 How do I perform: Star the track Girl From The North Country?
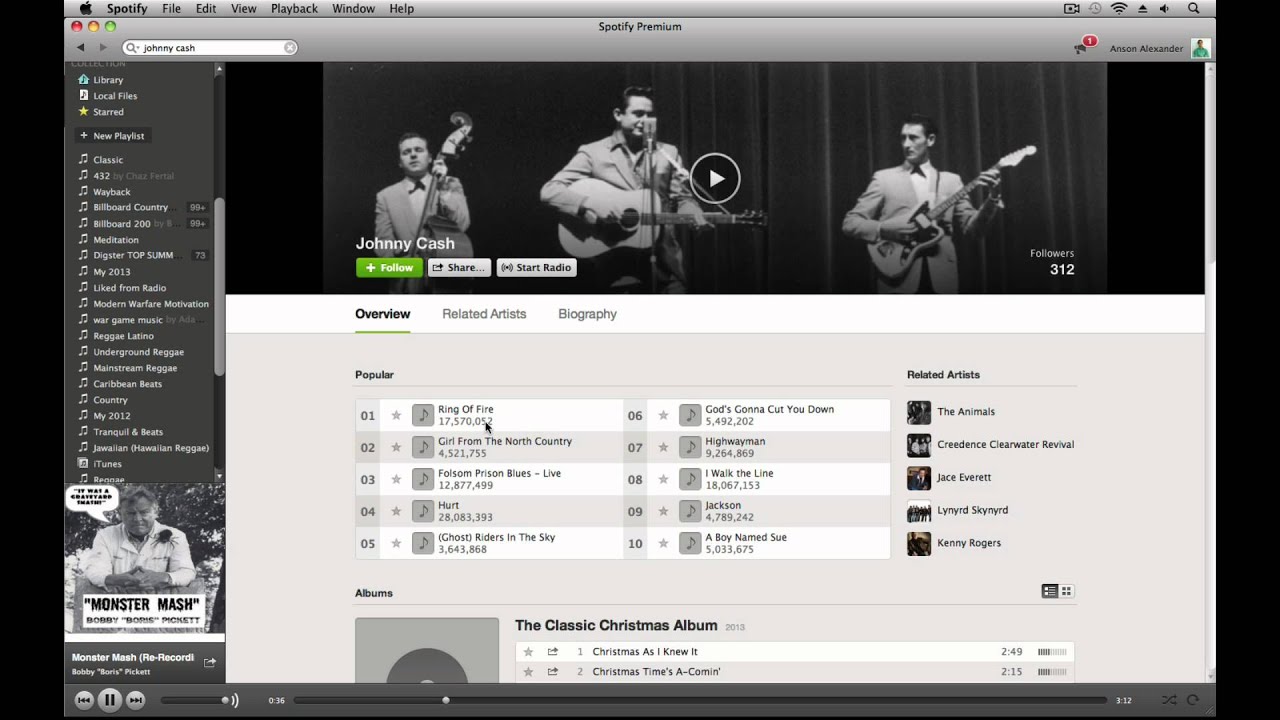point(396,447)
